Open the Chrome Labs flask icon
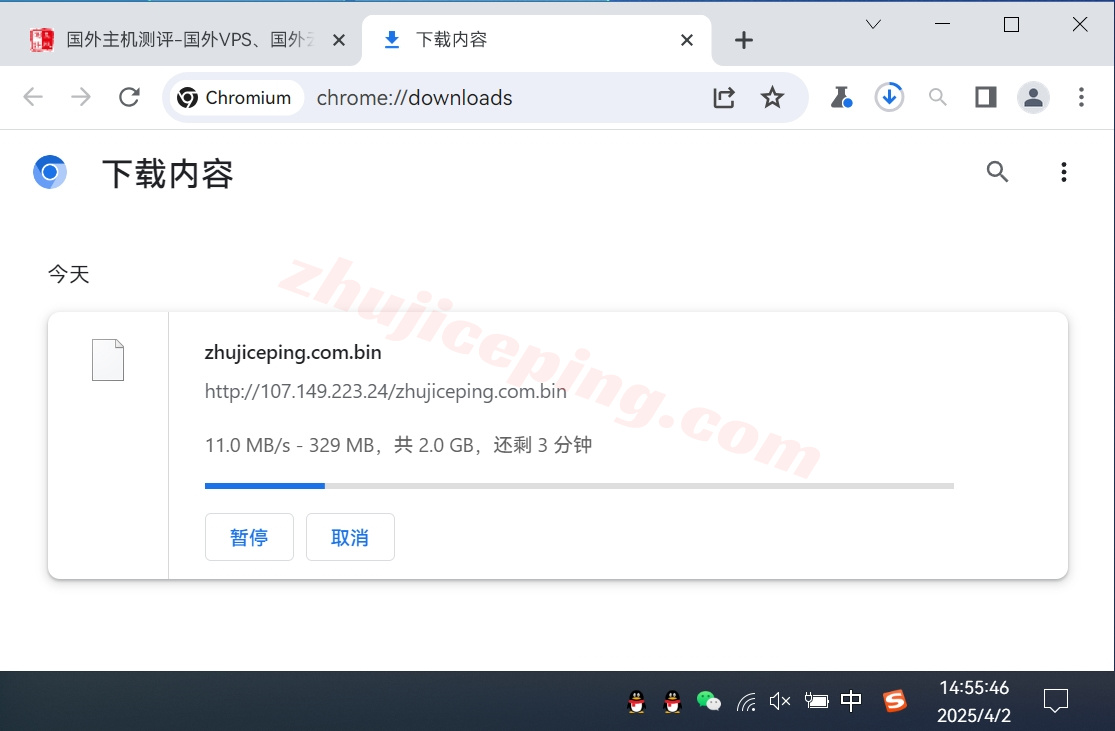This screenshot has height=731, width=1115. point(841,97)
